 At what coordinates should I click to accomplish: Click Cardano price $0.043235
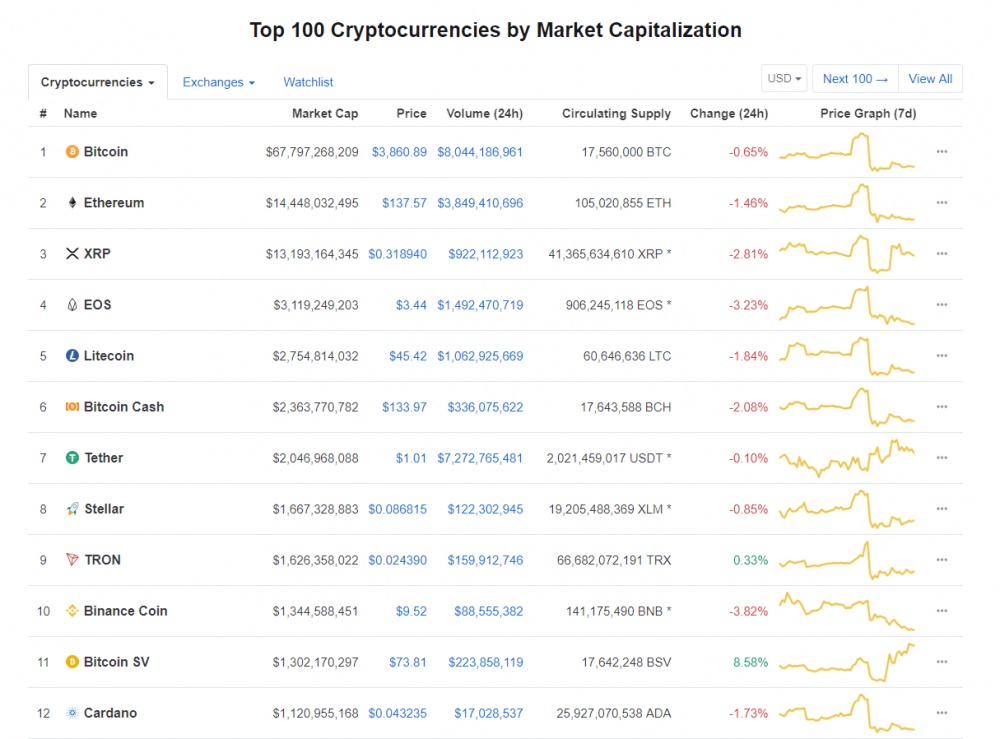pyautogui.click(x=397, y=713)
